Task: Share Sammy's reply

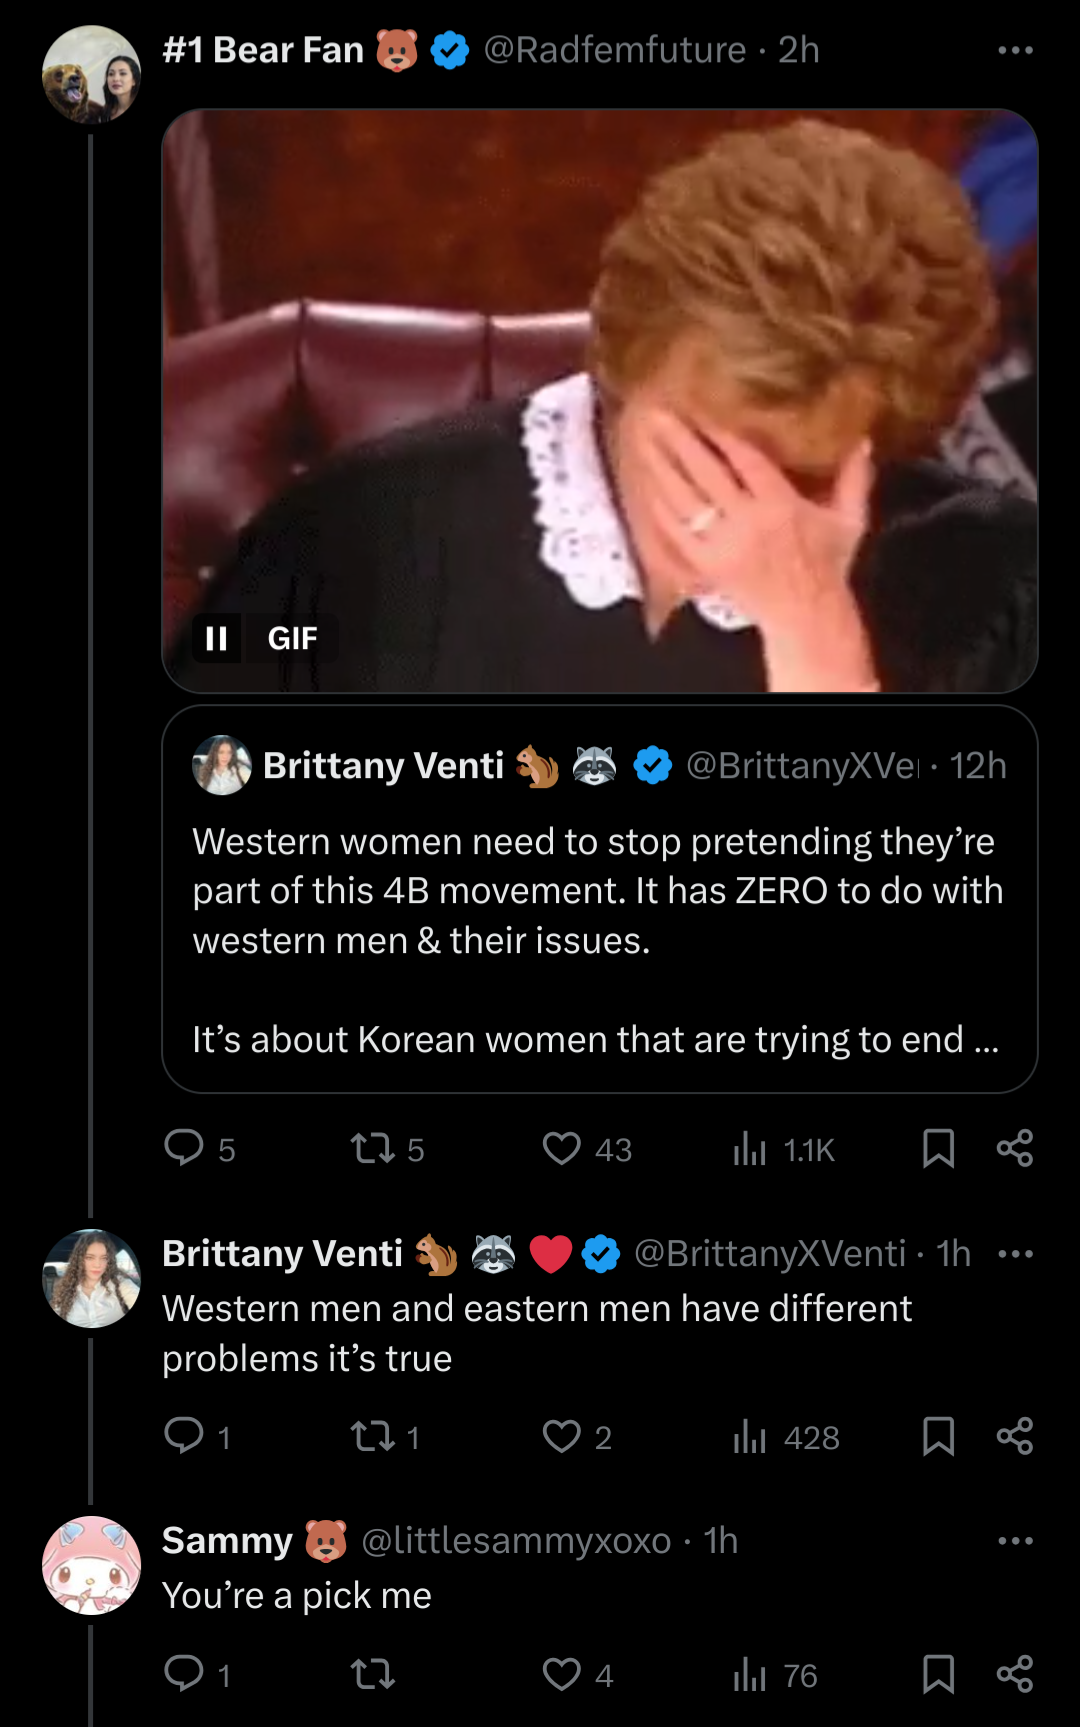Action: pyautogui.click(x=1015, y=1674)
